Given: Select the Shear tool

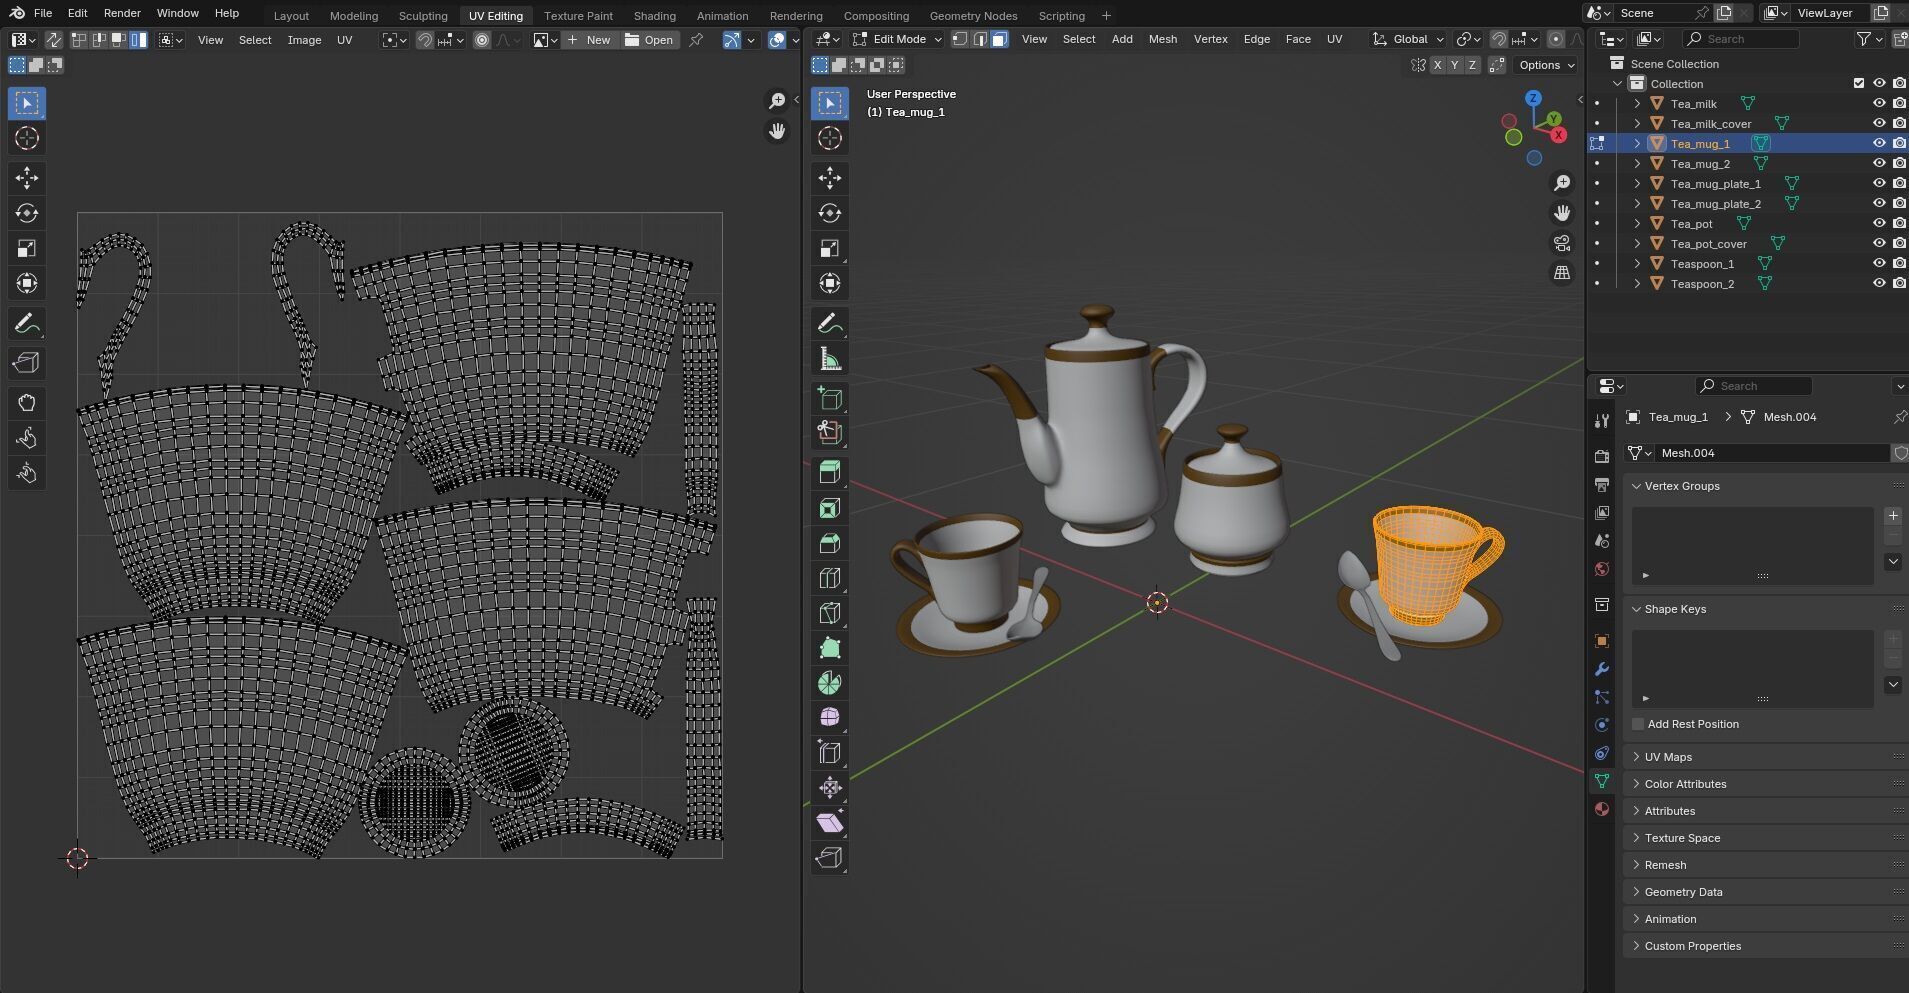Looking at the screenshot, I should click(830, 823).
